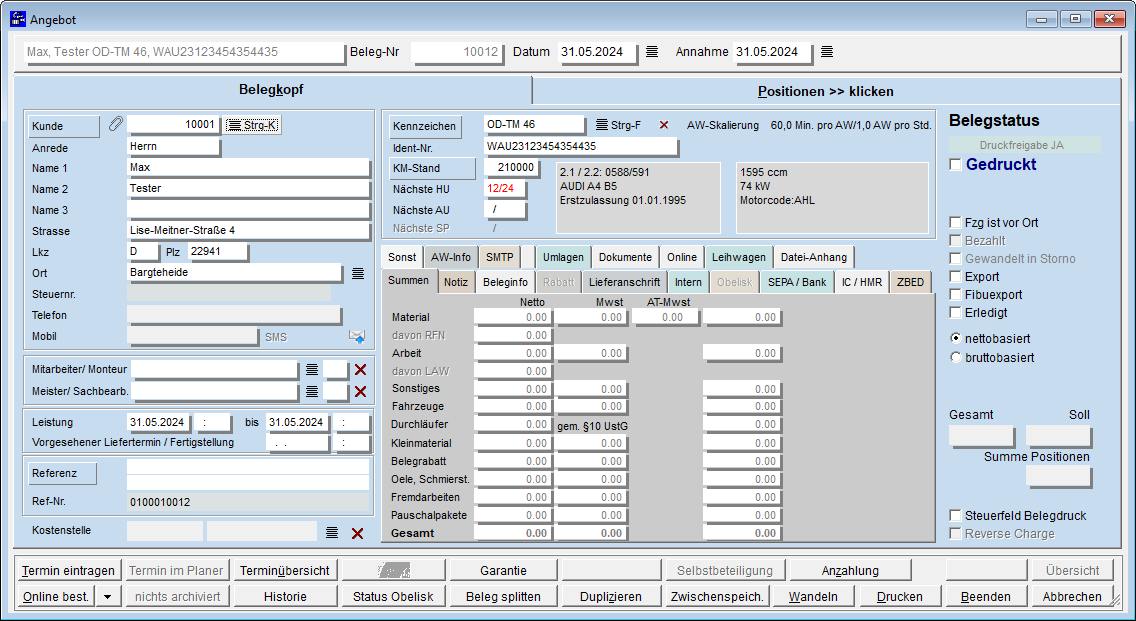1136x621 pixels.
Task: Open the Datum calendar list icon
Action: point(652,52)
